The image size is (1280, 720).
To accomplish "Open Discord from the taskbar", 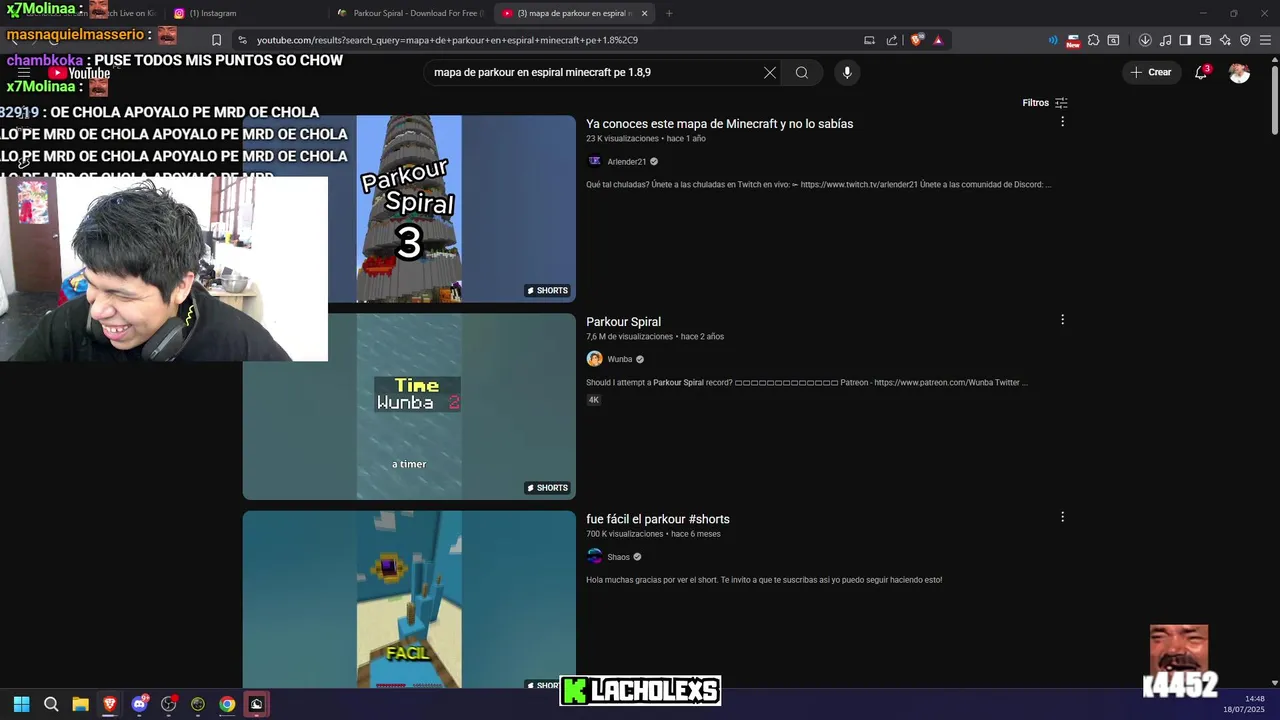I will (139, 704).
